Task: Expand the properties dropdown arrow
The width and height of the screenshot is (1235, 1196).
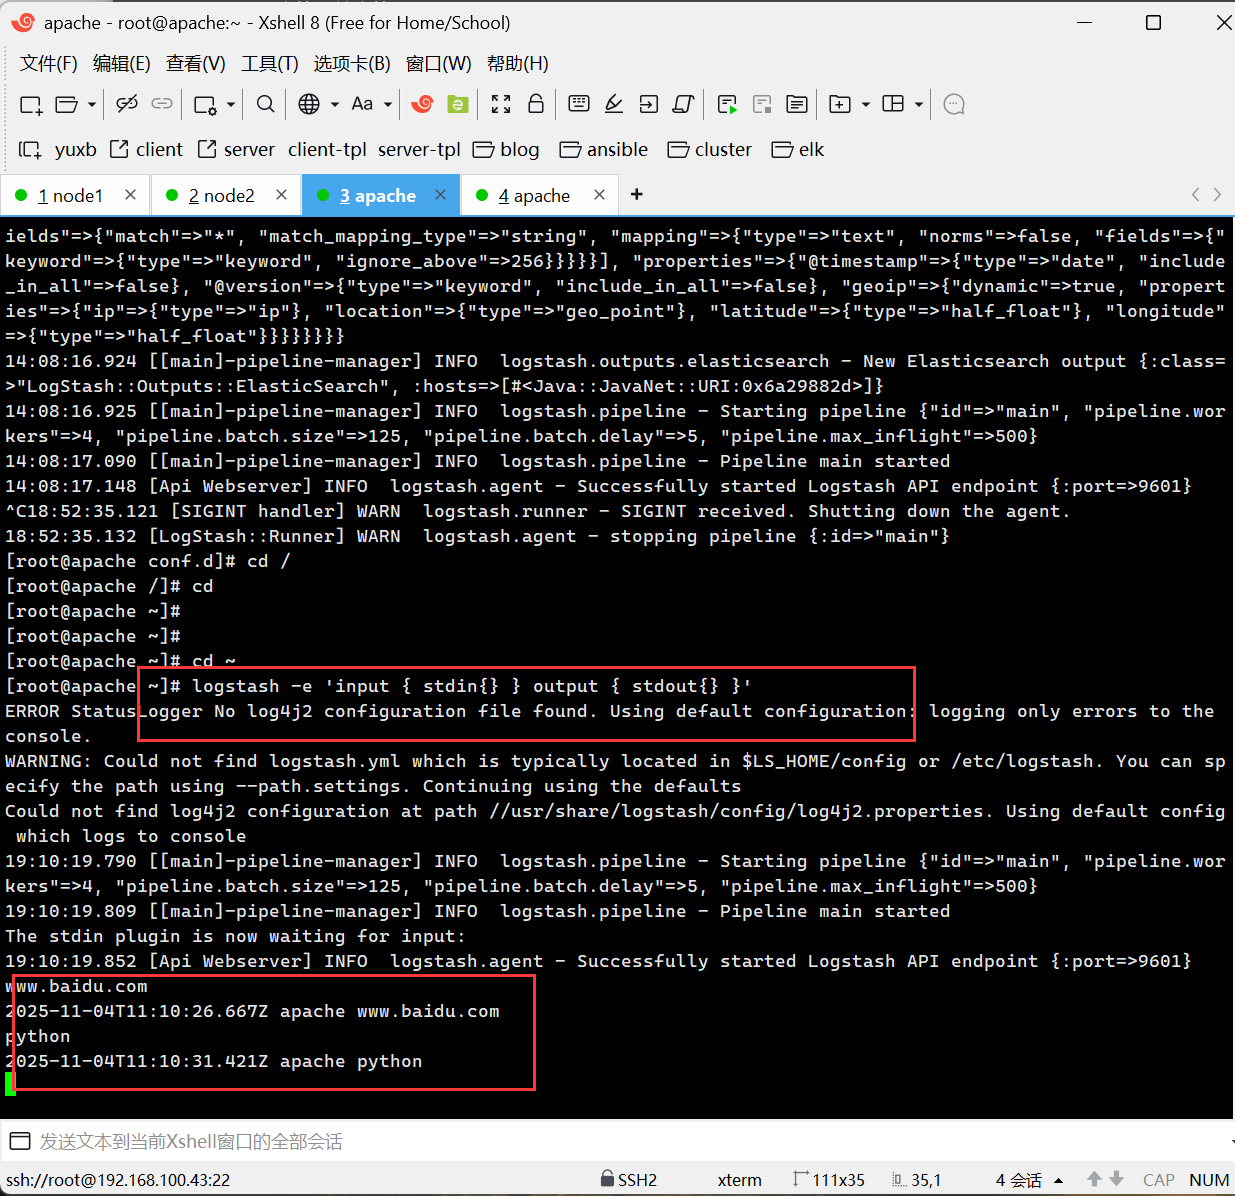Action: click(x=231, y=104)
